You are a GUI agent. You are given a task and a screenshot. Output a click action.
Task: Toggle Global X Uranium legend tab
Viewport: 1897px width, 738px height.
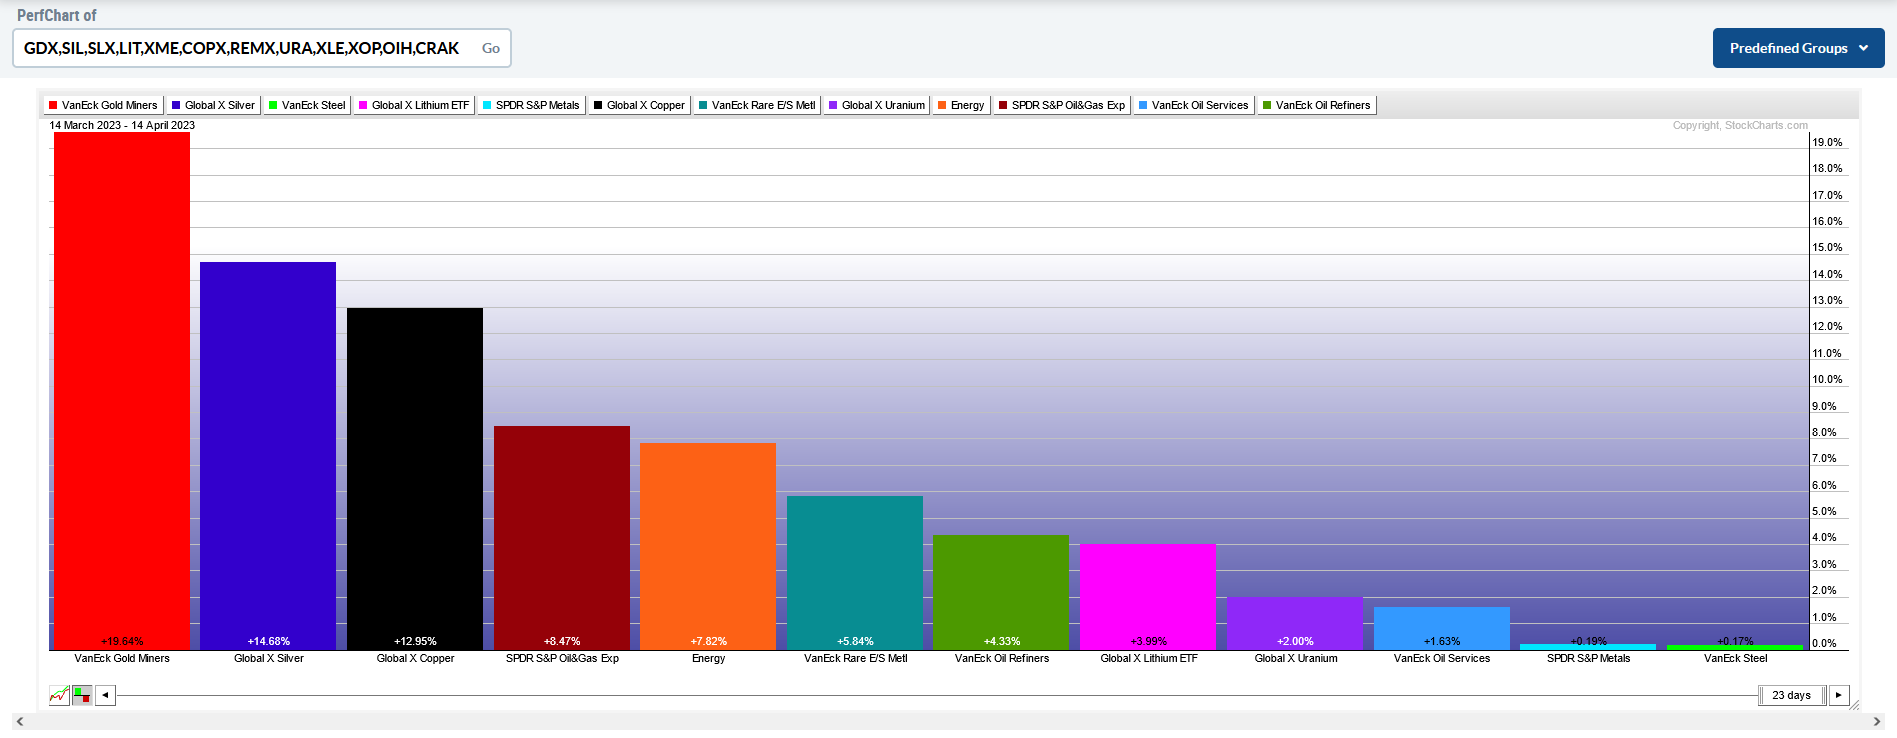(877, 105)
